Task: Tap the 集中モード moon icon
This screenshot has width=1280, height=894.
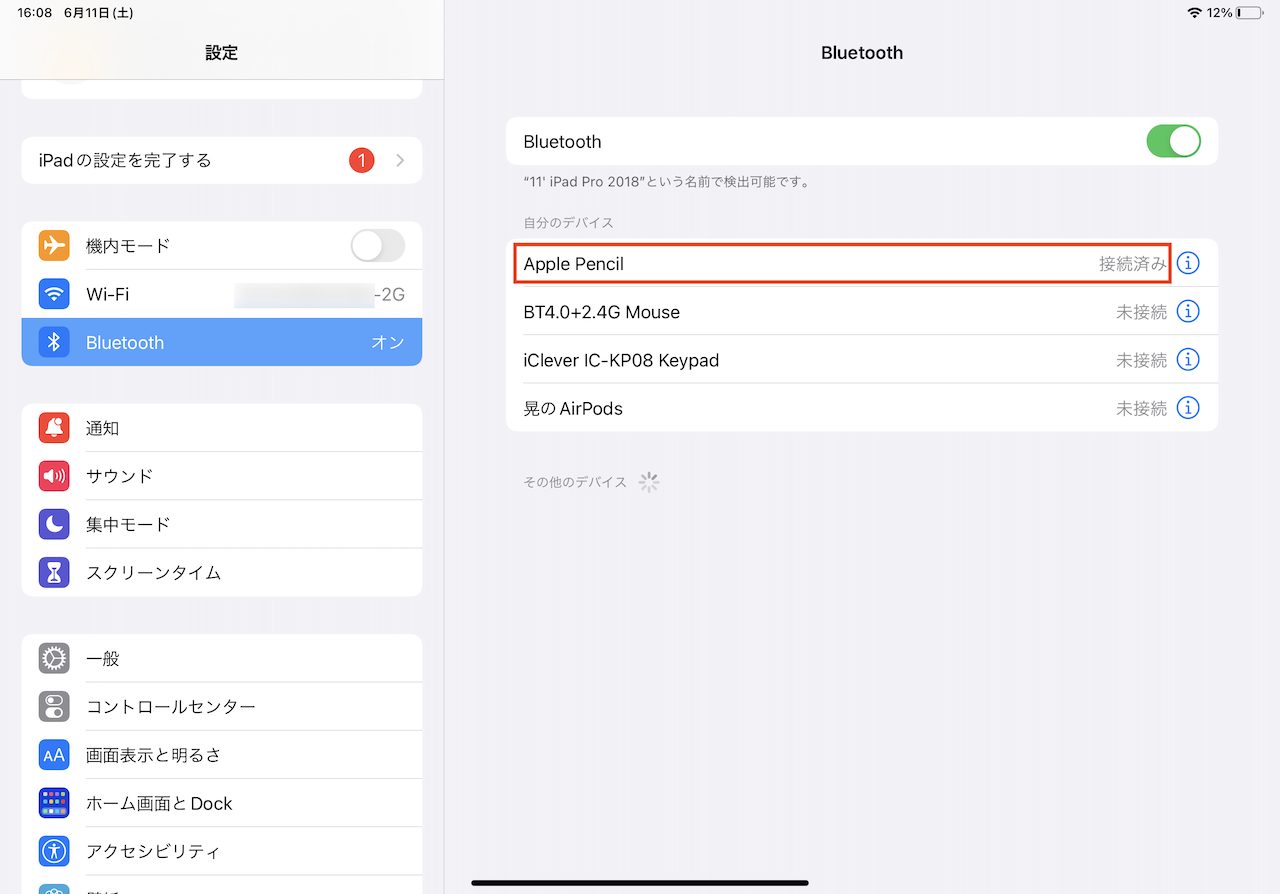Action: tap(54, 524)
